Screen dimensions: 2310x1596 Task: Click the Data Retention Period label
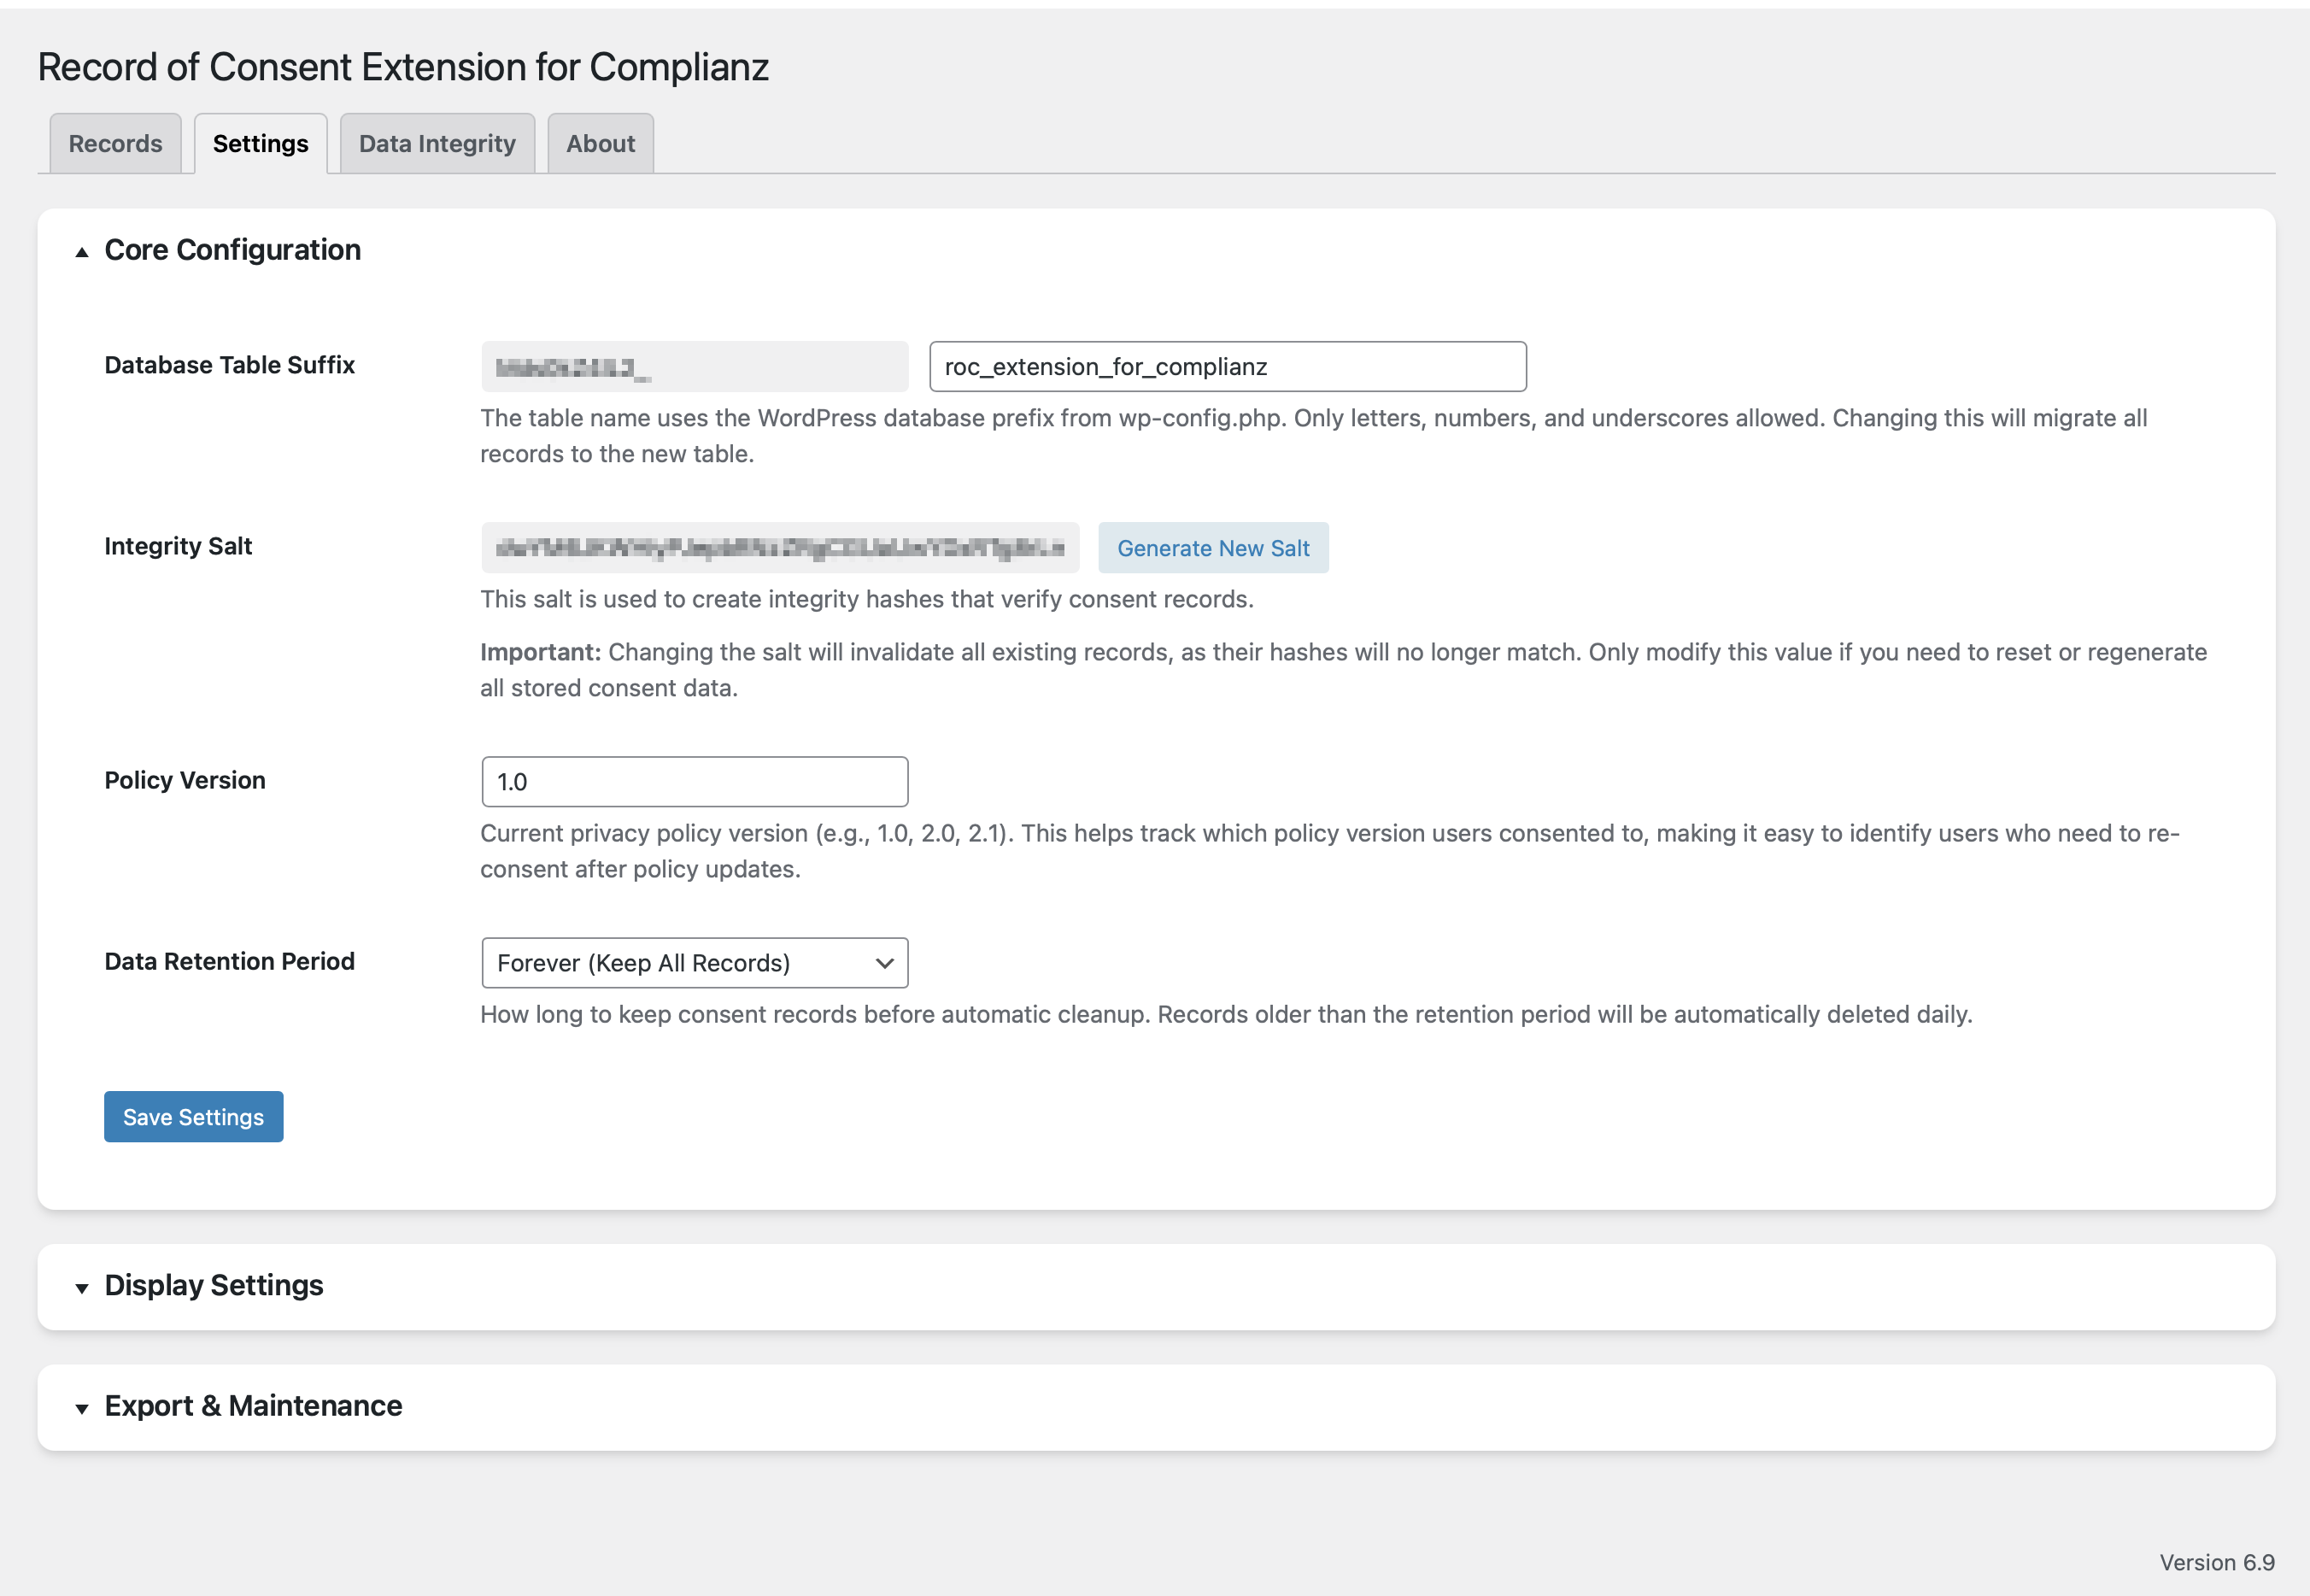pyautogui.click(x=229, y=961)
